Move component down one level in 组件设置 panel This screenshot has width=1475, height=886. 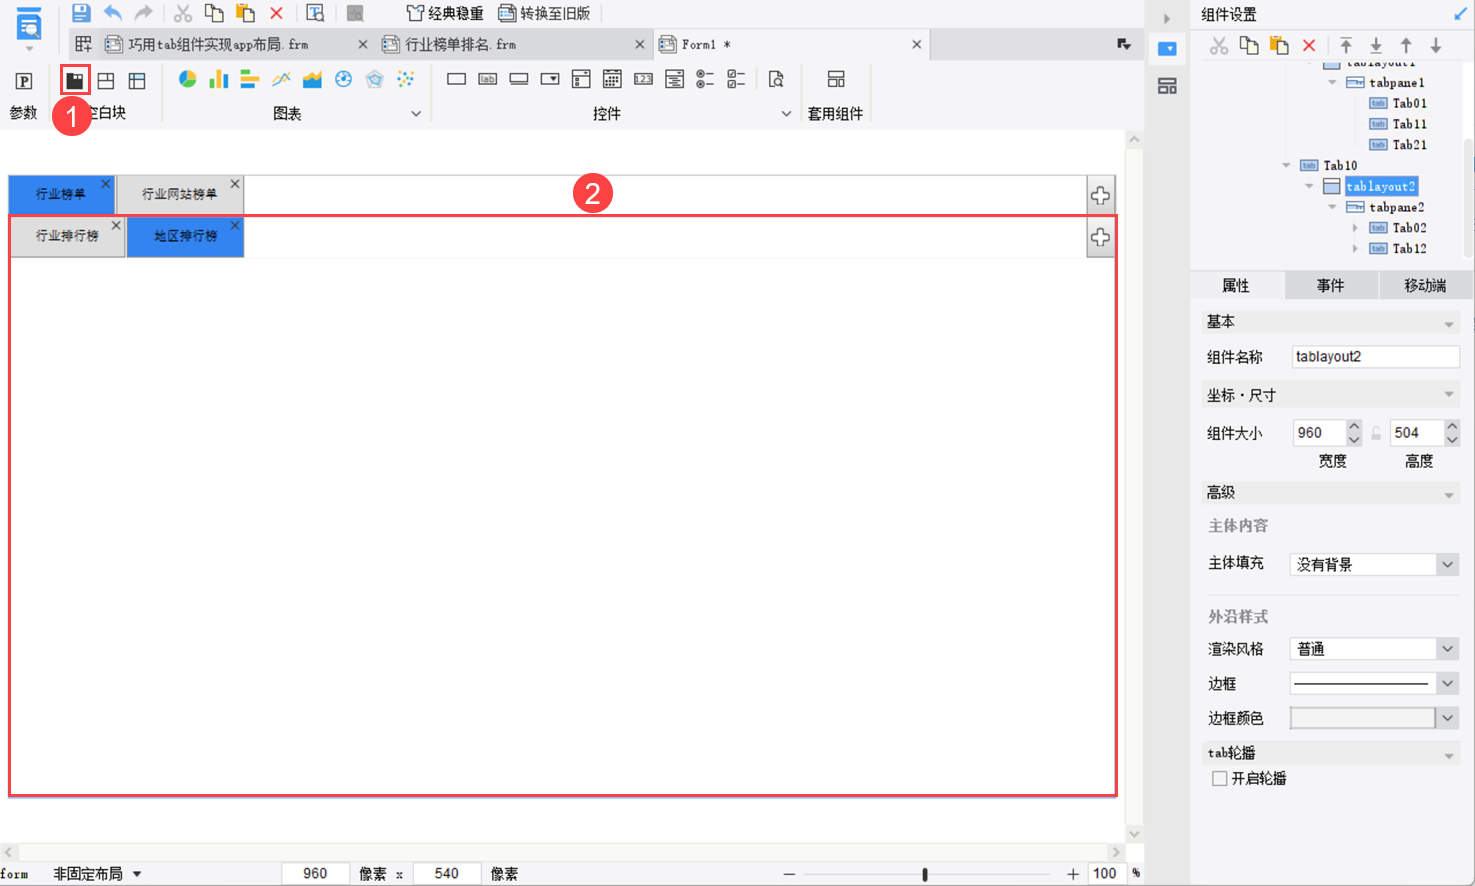(x=1436, y=45)
